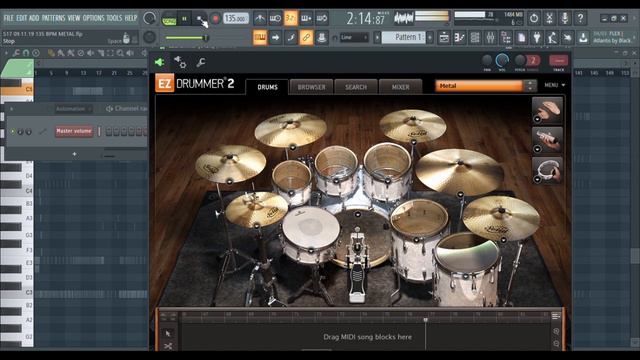Viewport: 640px width, 360px height.
Task: Open EZdrummer wrench settings icon
Action: tap(200, 62)
